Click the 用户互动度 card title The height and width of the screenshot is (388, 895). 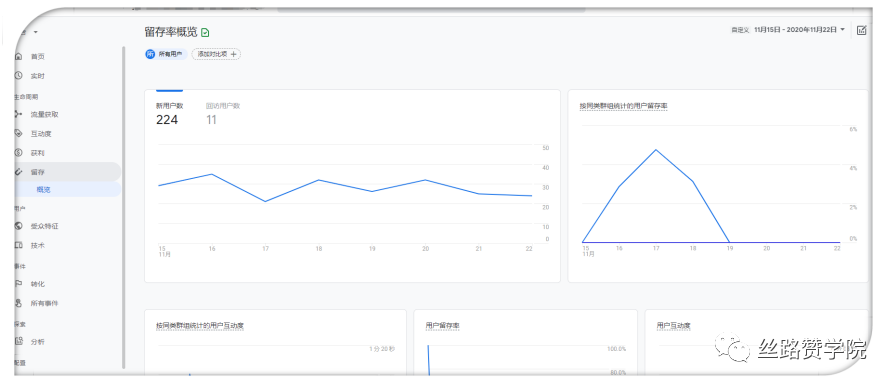(674, 326)
